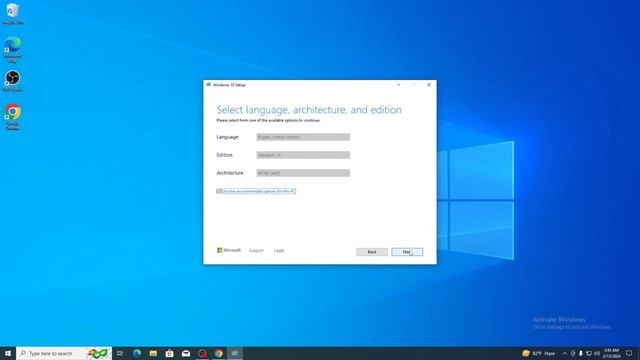Open the weather widget showing Haze
This screenshot has width=640, height=360.
point(539,353)
